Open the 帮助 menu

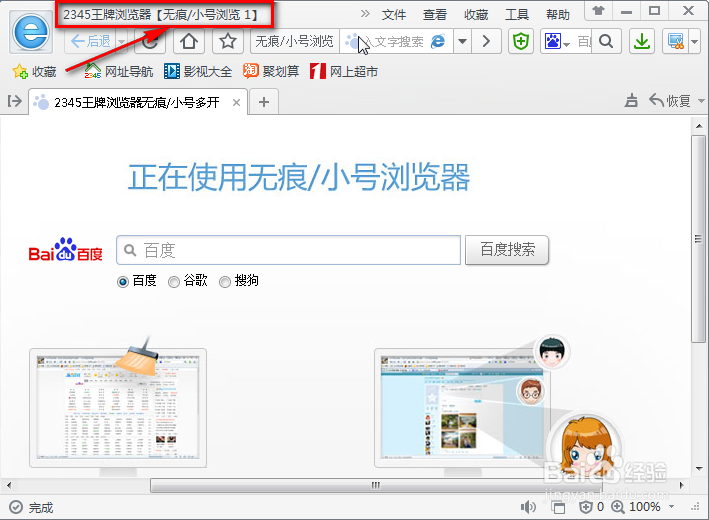[x=558, y=14]
